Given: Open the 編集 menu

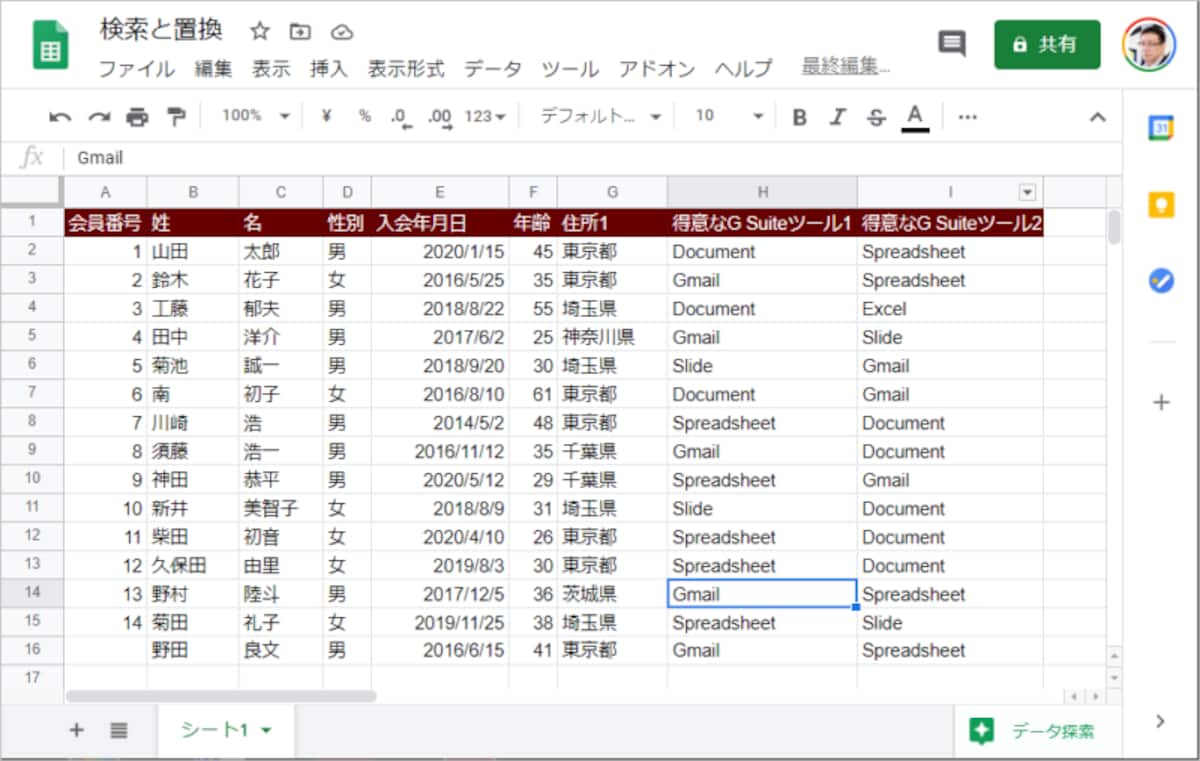Looking at the screenshot, I should click(213, 69).
